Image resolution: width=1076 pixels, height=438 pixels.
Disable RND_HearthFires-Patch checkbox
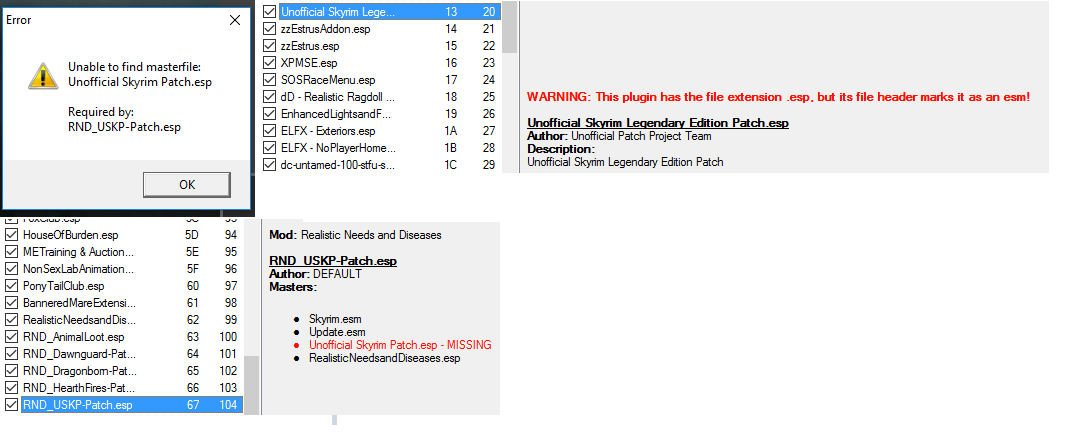pos(11,388)
